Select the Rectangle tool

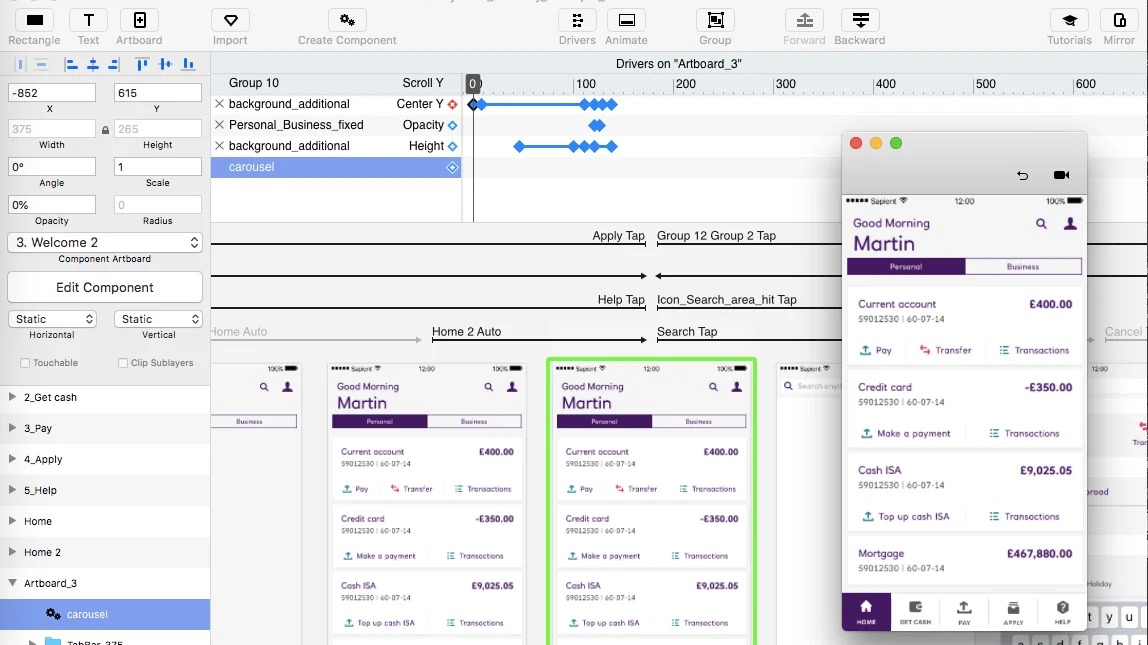tap(34, 20)
